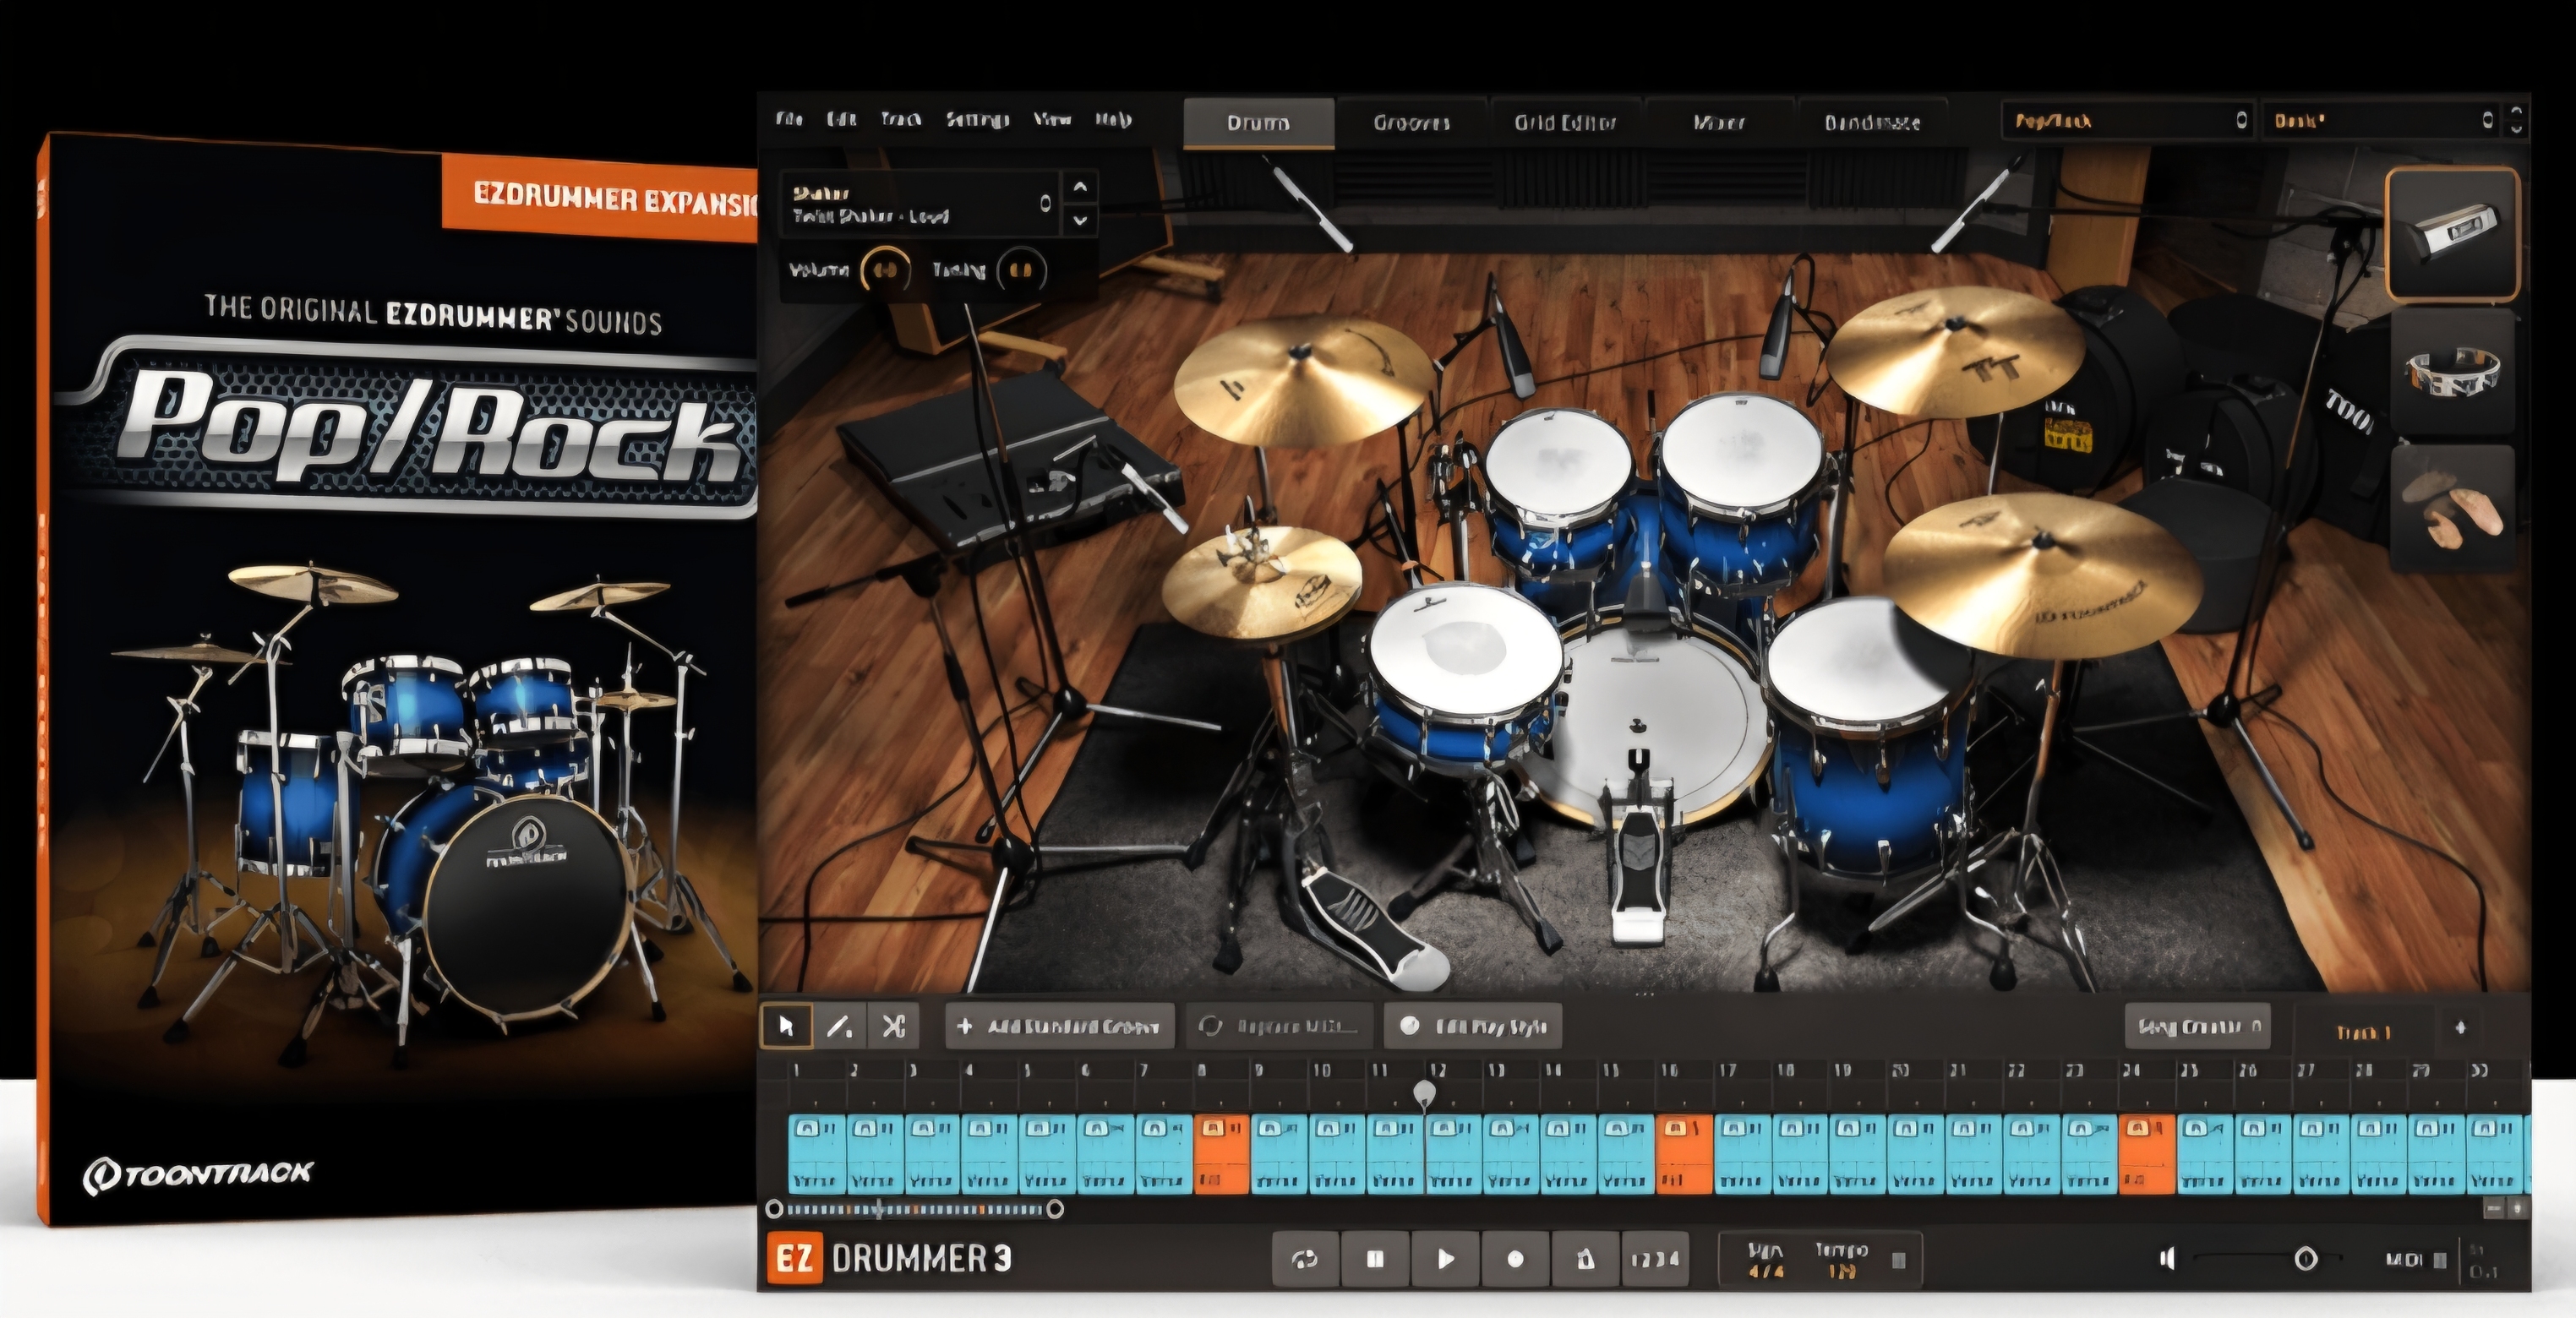Click the timeline overview scroll bar
The image size is (2576, 1318).
[914, 1209]
